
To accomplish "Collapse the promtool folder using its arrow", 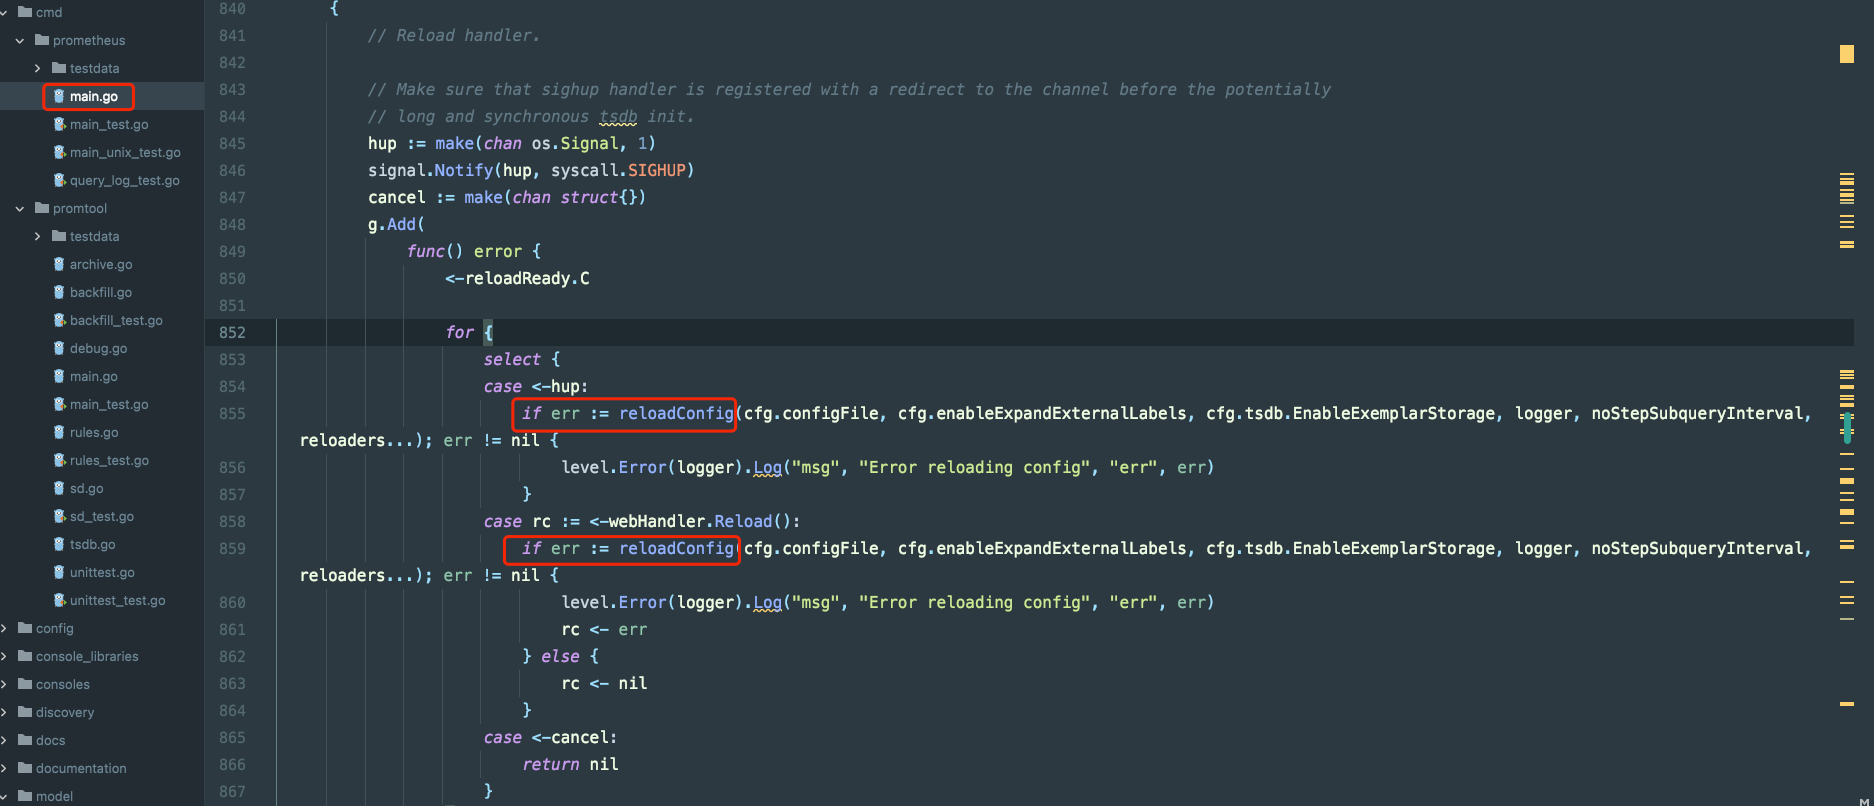I will (x=20, y=209).
